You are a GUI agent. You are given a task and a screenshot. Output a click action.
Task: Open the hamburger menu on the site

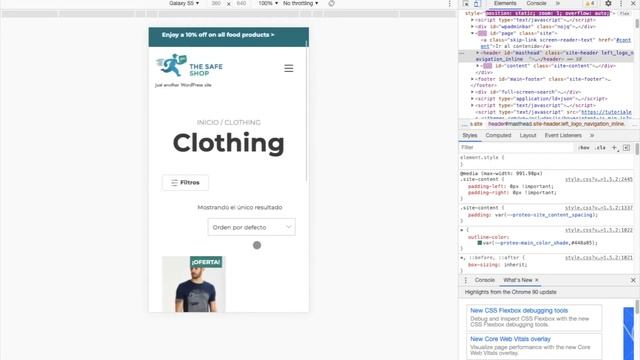tap(289, 68)
